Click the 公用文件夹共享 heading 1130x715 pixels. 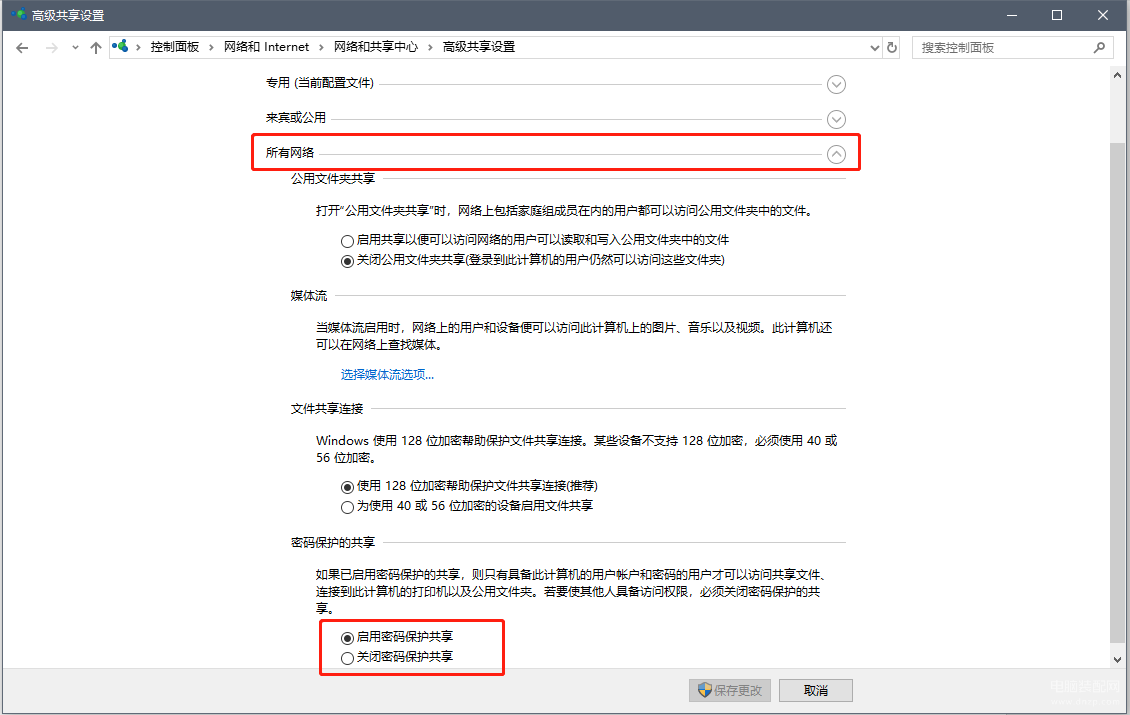(333, 179)
